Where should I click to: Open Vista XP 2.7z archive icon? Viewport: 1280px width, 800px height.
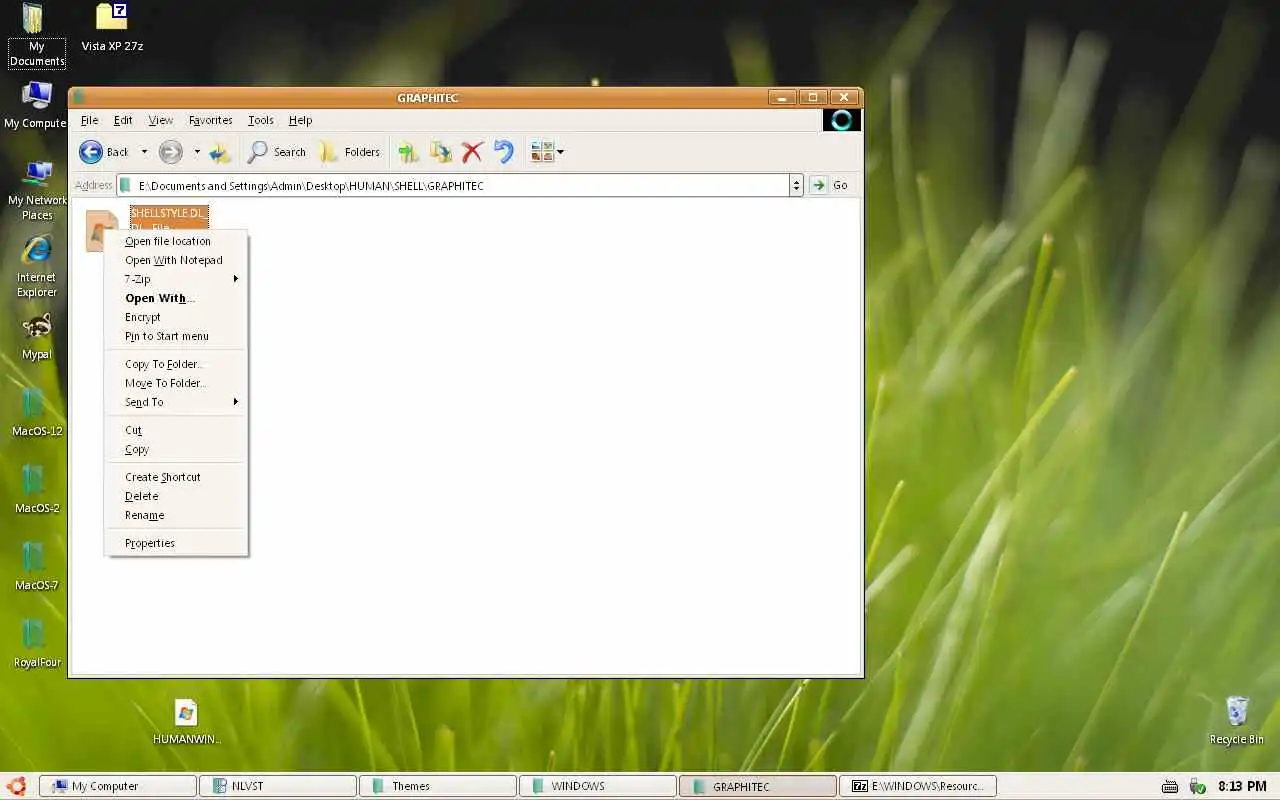112,28
